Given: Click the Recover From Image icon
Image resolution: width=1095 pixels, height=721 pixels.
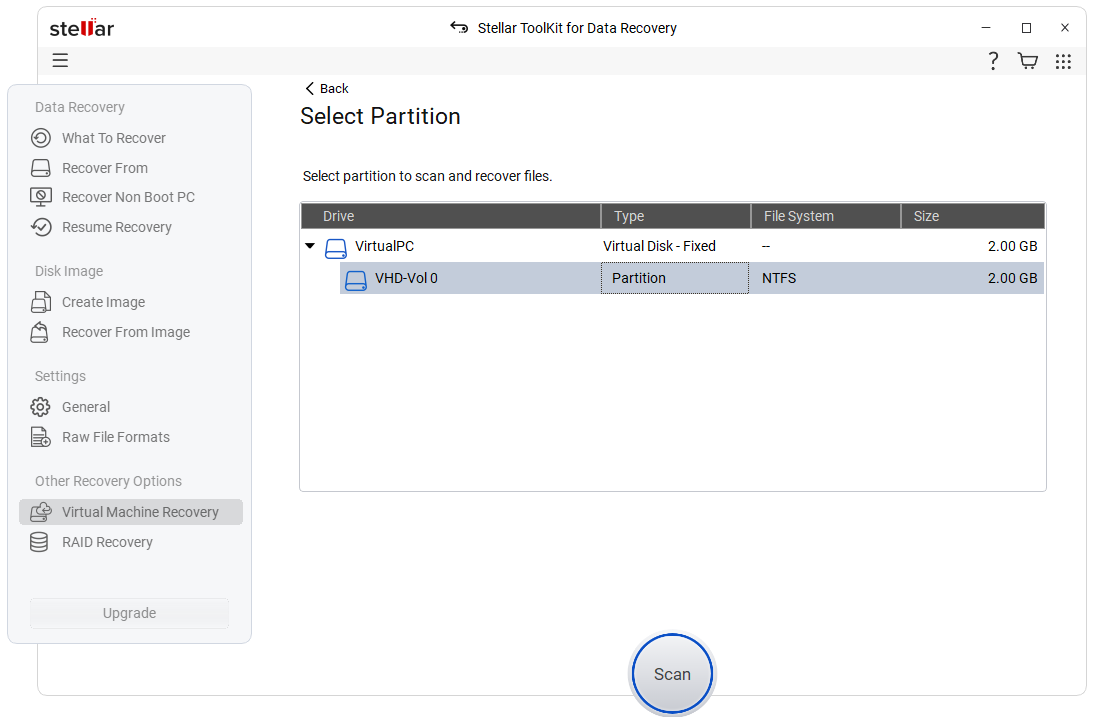Looking at the screenshot, I should click(x=41, y=333).
